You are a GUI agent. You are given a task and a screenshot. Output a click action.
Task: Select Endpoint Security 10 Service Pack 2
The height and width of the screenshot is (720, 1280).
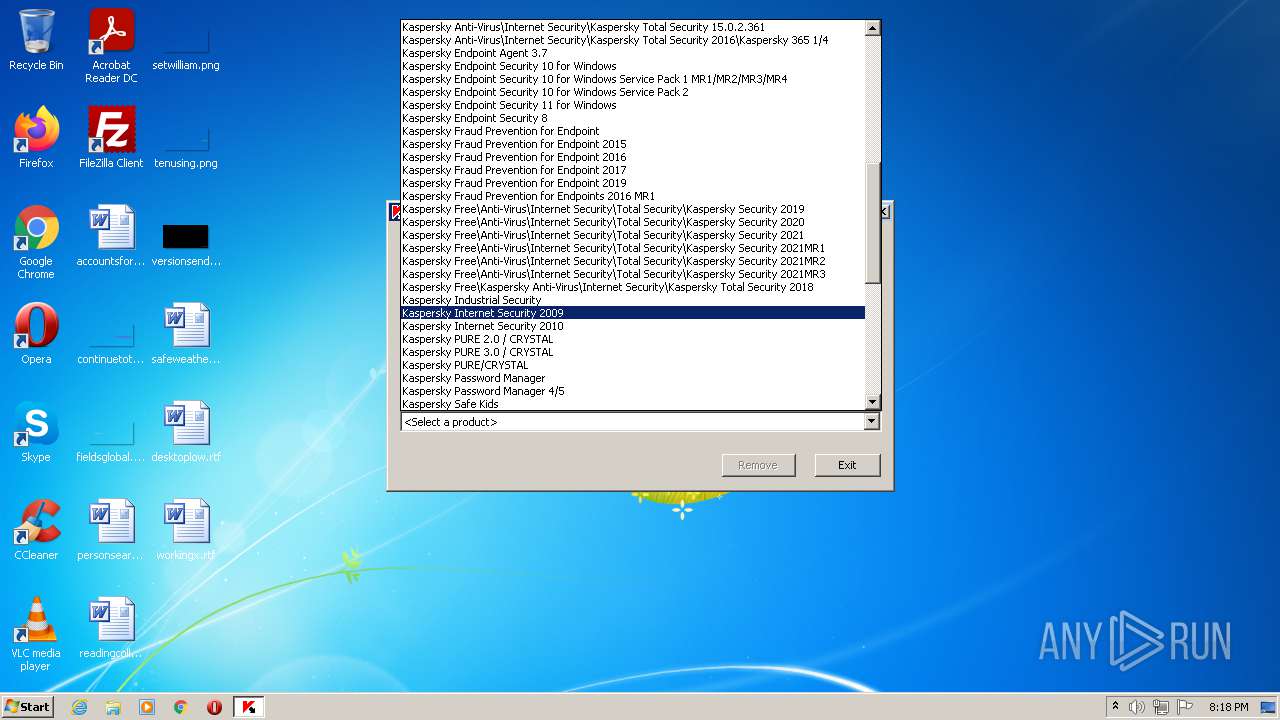(x=632, y=92)
